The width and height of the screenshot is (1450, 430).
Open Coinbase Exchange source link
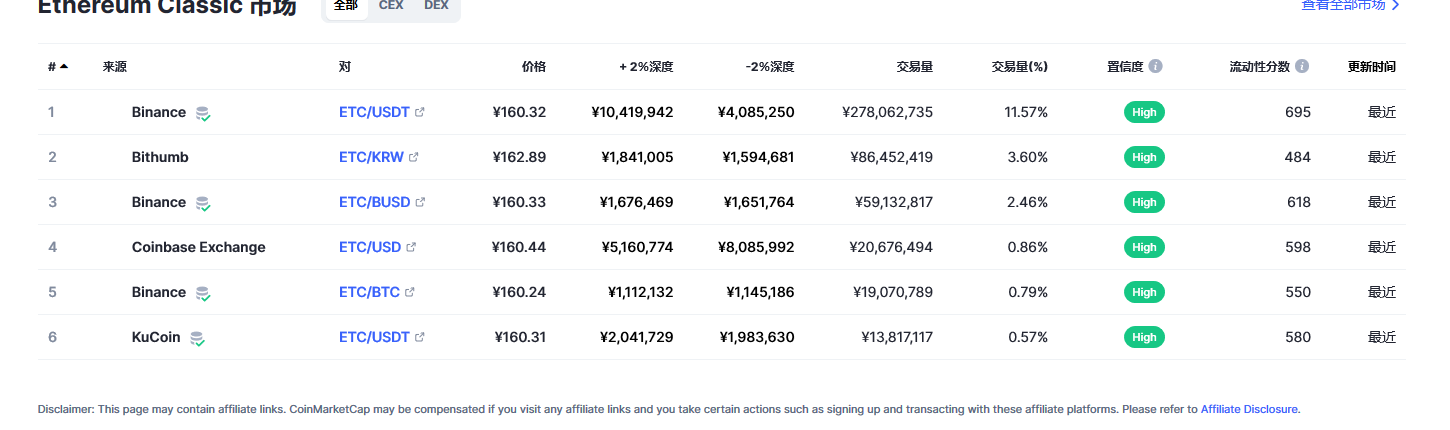[x=199, y=247]
